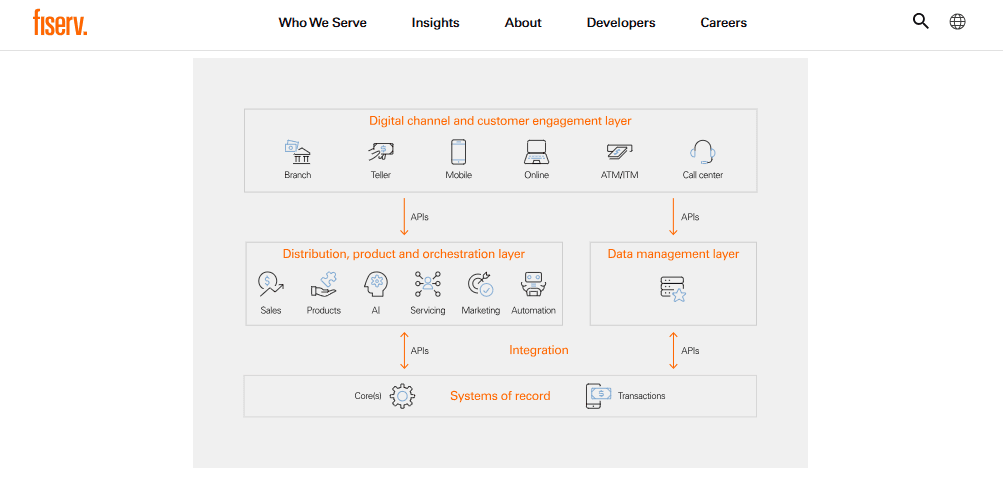Click the 'AI' label
Screen dimensions: 1003x495
click(x=375, y=310)
